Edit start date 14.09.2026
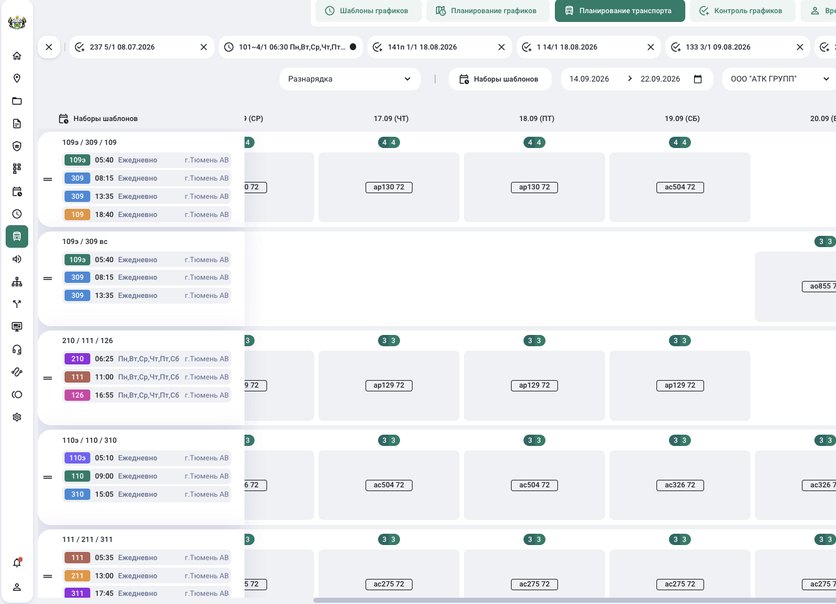 tap(589, 79)
